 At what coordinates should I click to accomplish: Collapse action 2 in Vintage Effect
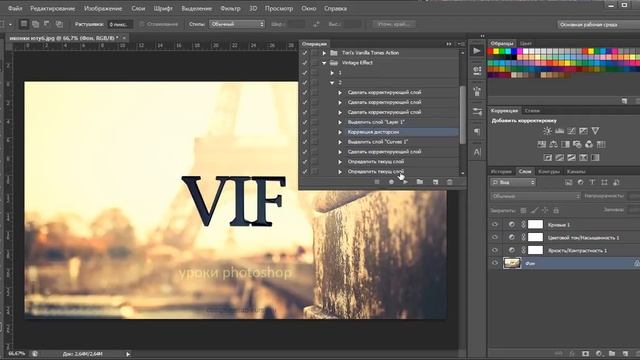pos(332,82)
